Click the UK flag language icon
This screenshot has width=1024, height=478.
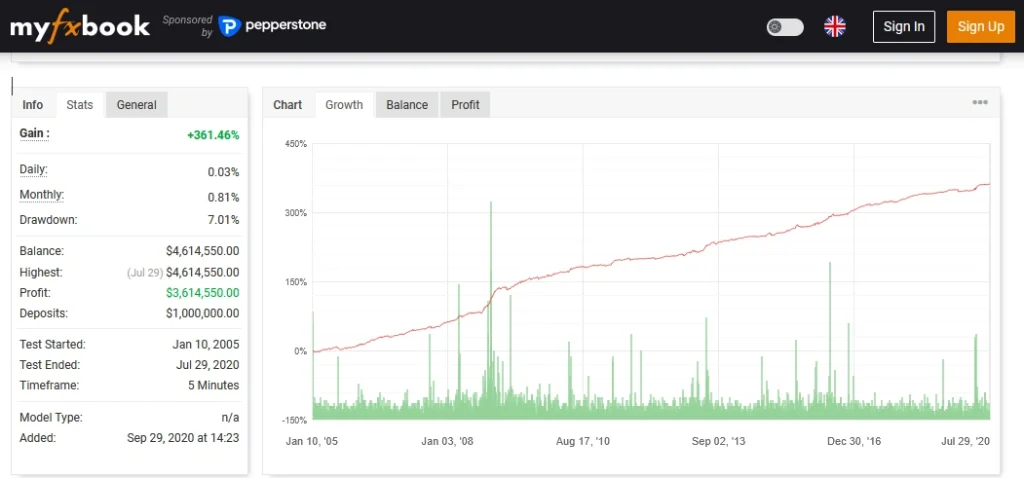834,27
